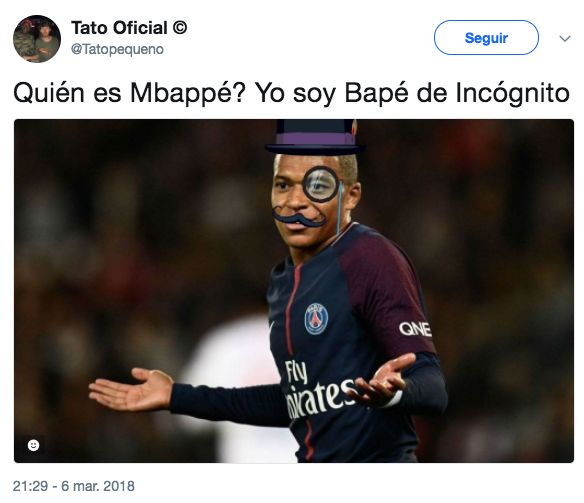Click the smiley face icon on the photo
584x503 pixels.
pos(34,445)
